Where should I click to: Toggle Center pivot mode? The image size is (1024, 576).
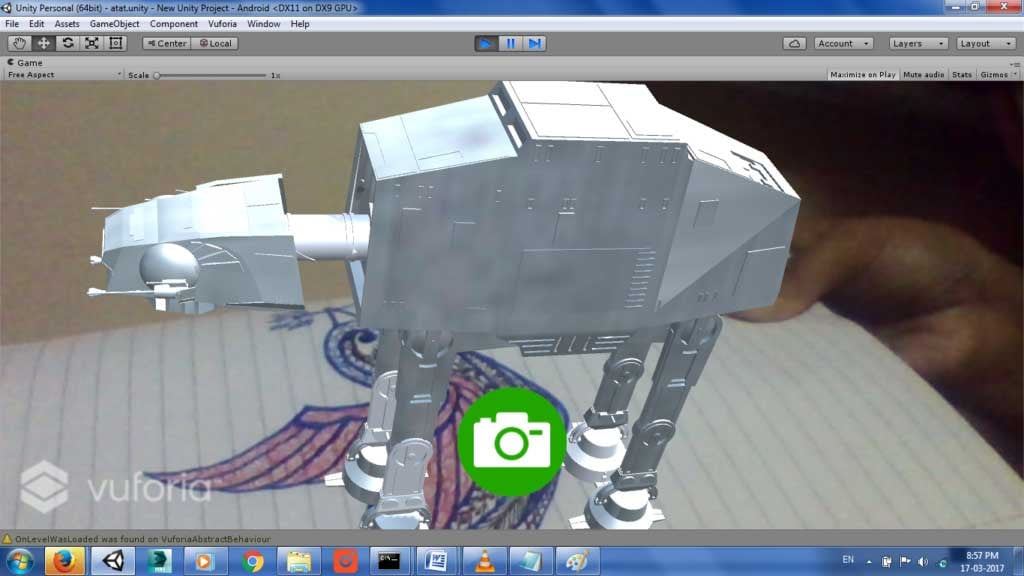[167, 43]
